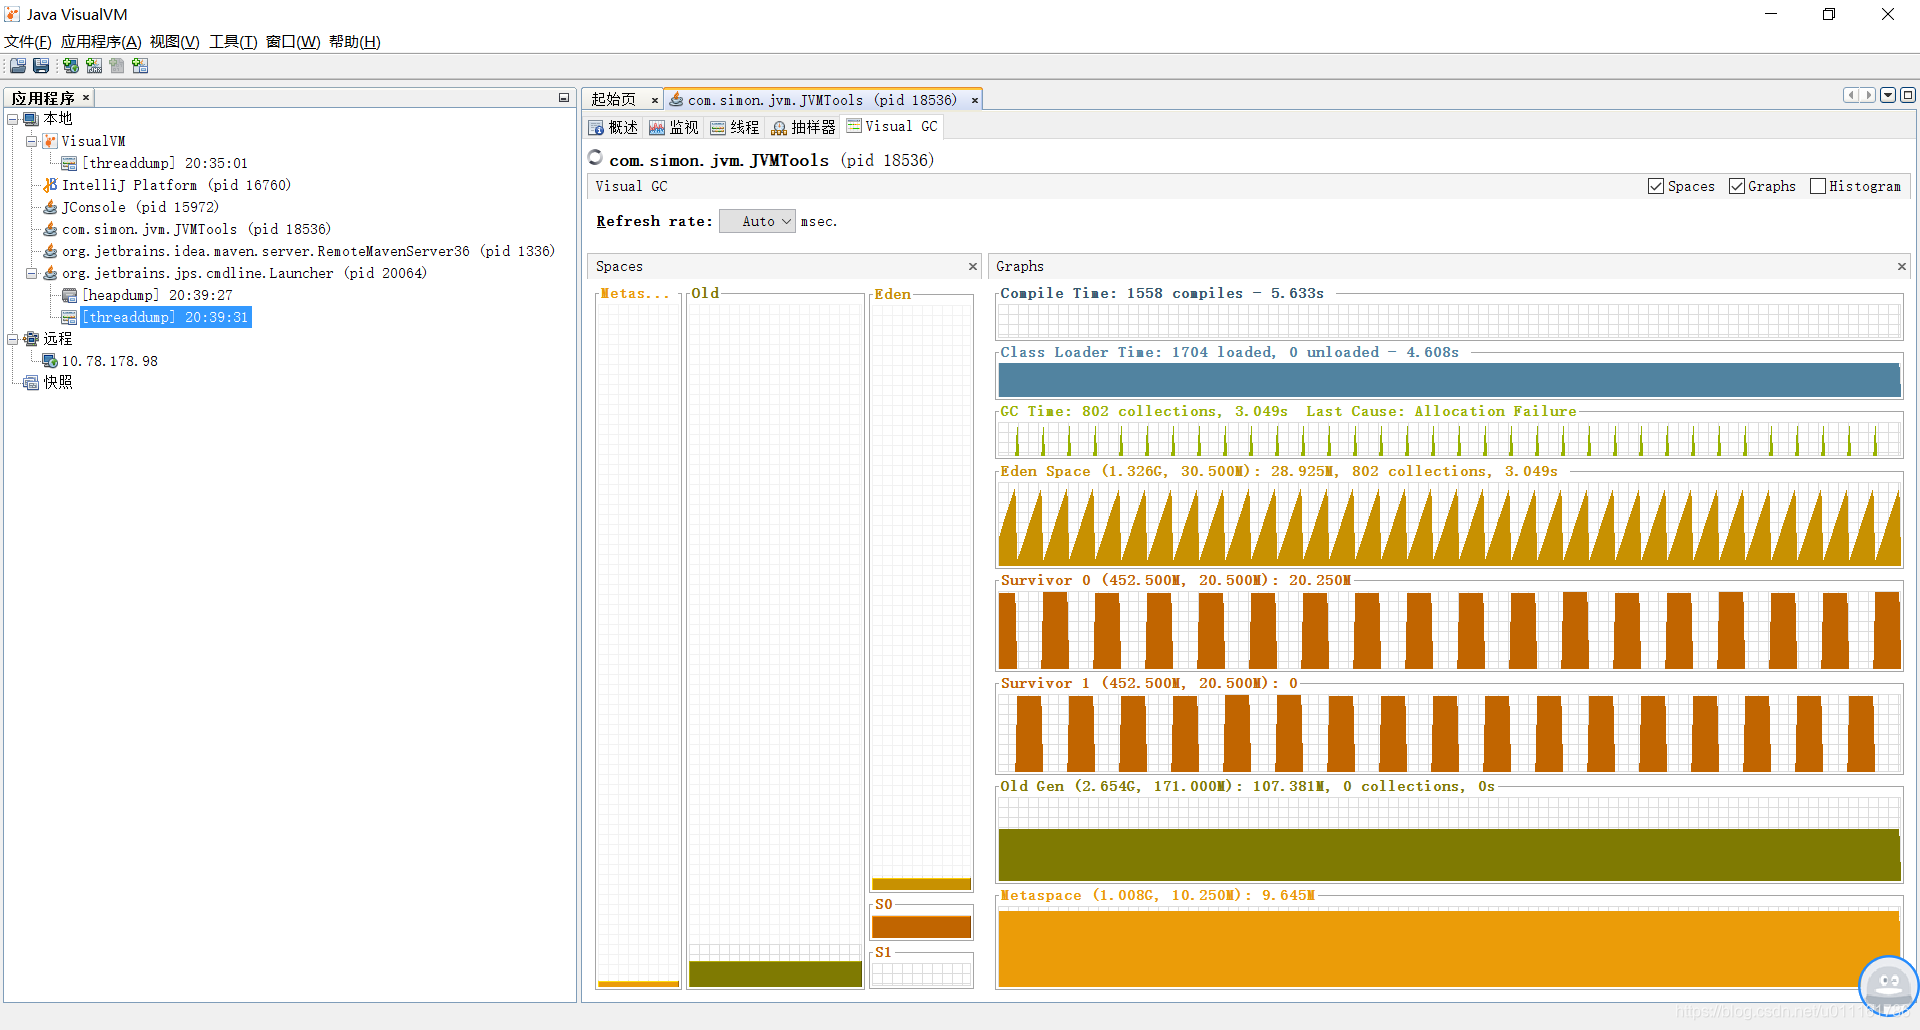
Task: Open the 视图(V) menu
Action: [175, 42]
